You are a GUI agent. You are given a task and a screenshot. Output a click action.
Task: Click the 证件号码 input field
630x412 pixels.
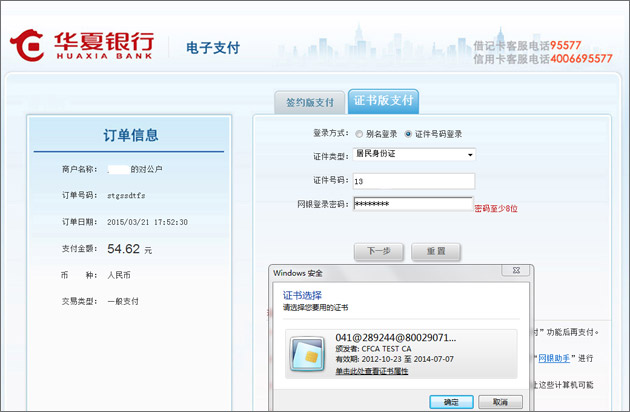click(x=414, y=181)
